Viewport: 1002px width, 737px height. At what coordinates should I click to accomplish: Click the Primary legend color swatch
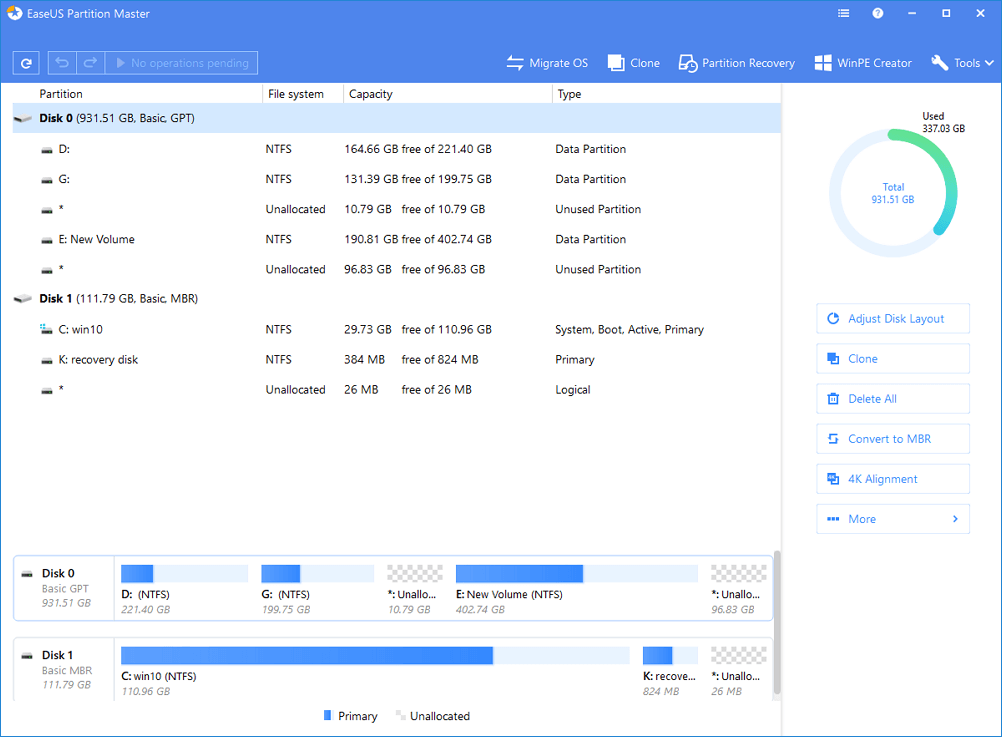click(328, 715)
